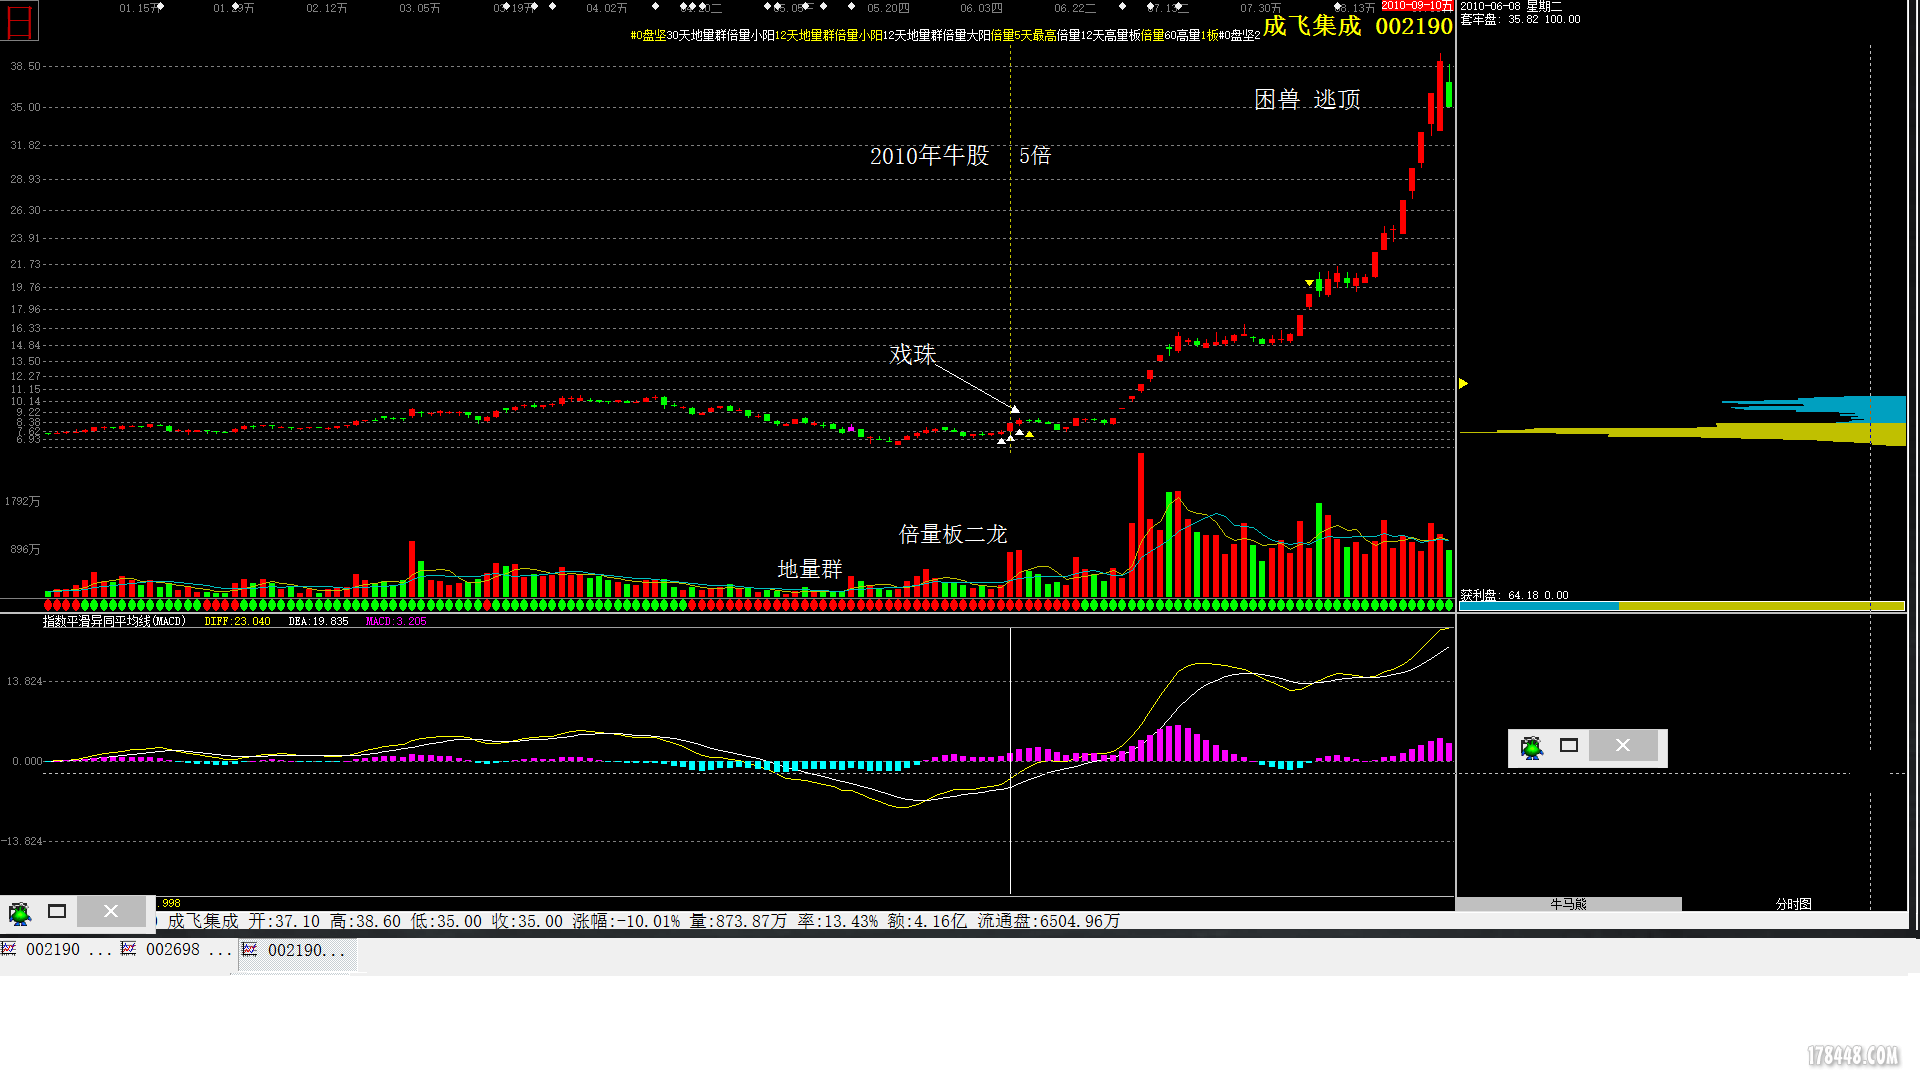Click the 量:873.87万 volume status value
The image size is (1920, 1080).
pos(738,921)
